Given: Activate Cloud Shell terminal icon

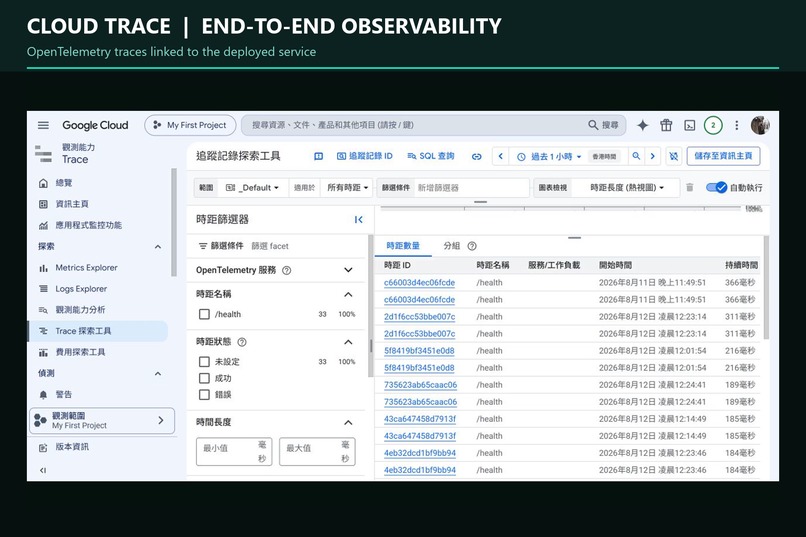Looking at the screenshot, I should coord(690,125).
